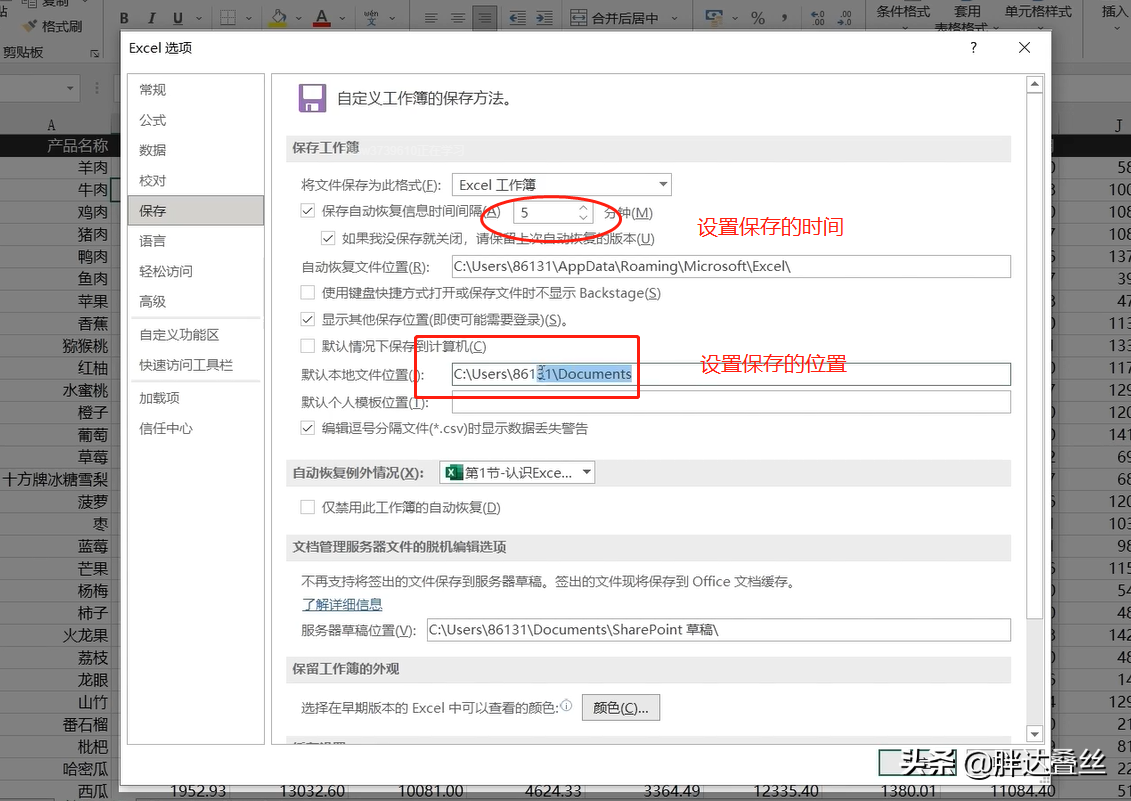Click the info icon beside Excel color text
The height and width of the screenshot is (801, 1131).
[567, 706]
